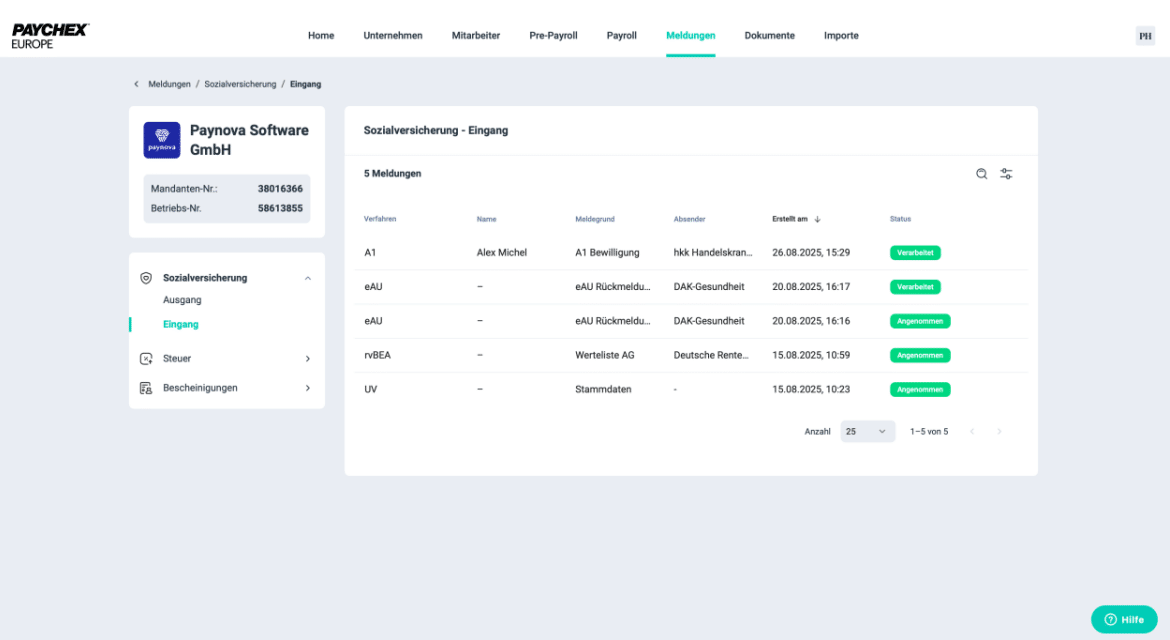Sort by Verfahren column header
This screenshot has height=640, width=1170.
point(380,219)
